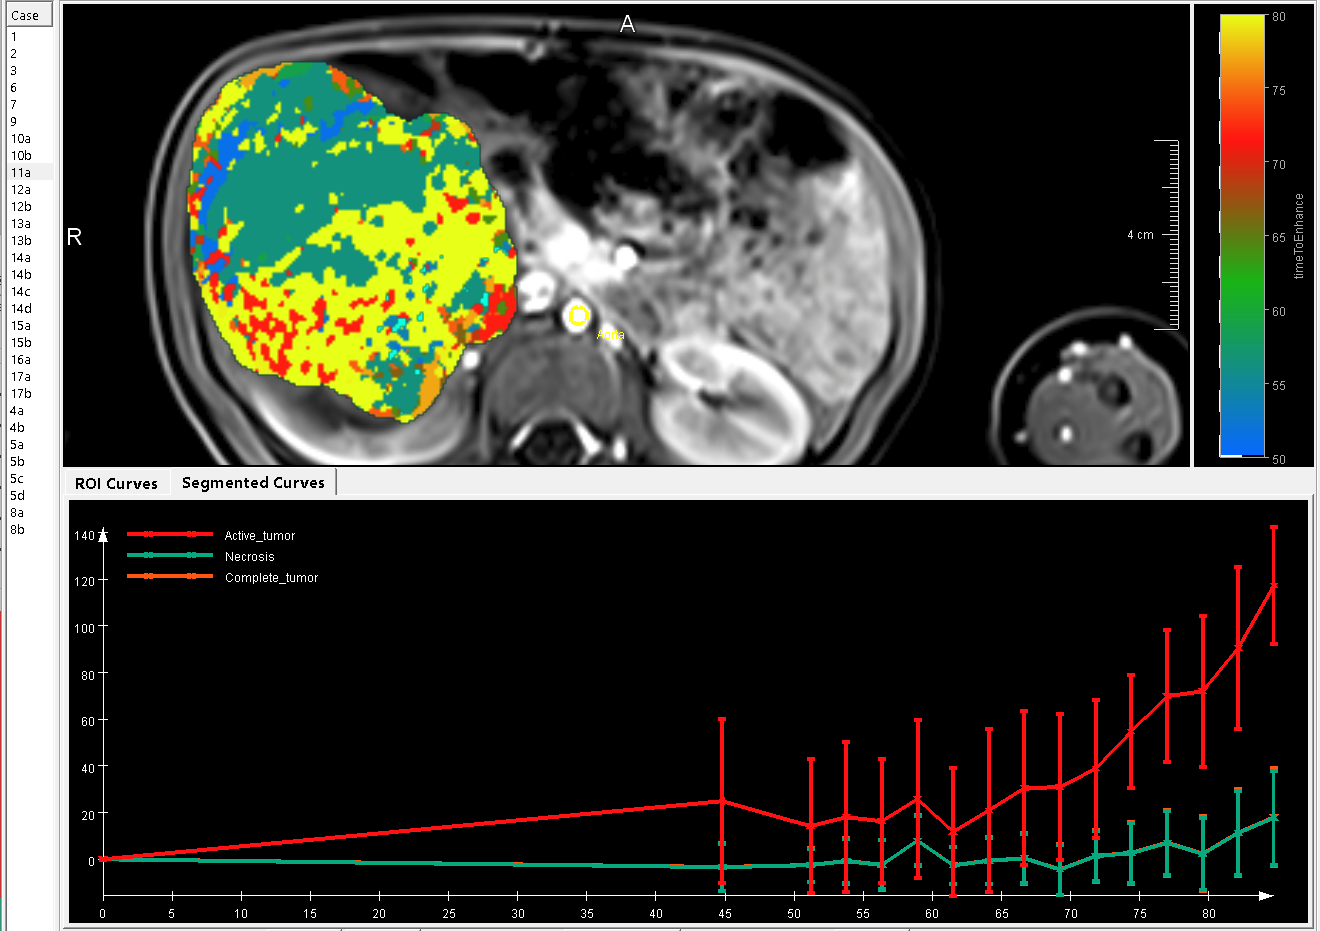1320x931 pixels.
Task: Click the x-axis arrowhead of the chart
Action: tap(1266, 896)
